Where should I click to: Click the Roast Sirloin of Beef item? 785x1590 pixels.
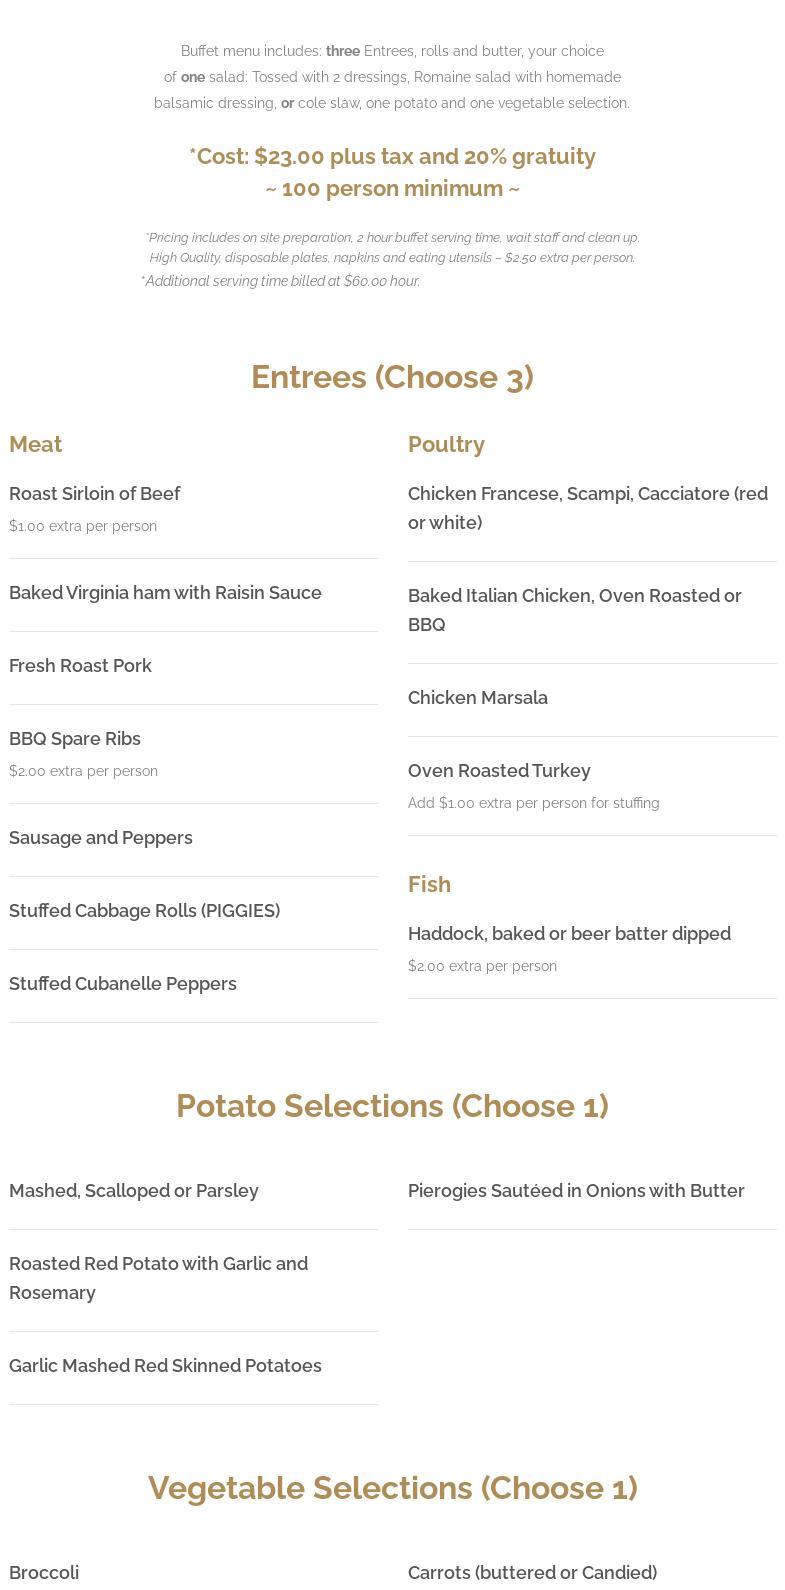[x=95, y=494]
